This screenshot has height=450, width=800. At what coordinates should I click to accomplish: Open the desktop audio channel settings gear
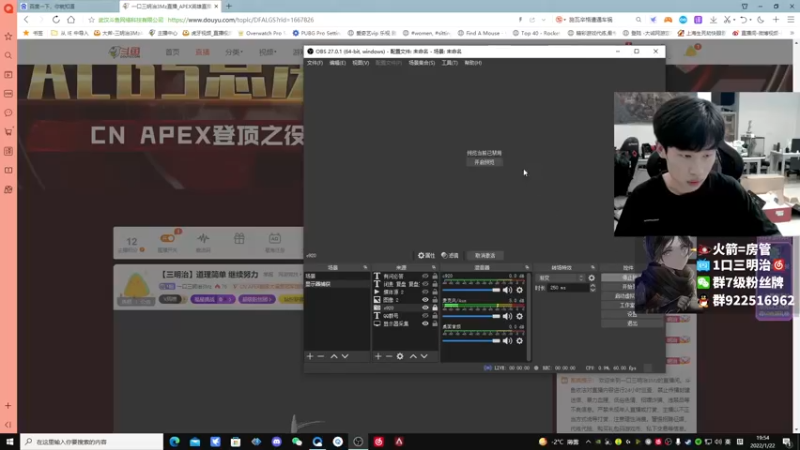[519, 341]
